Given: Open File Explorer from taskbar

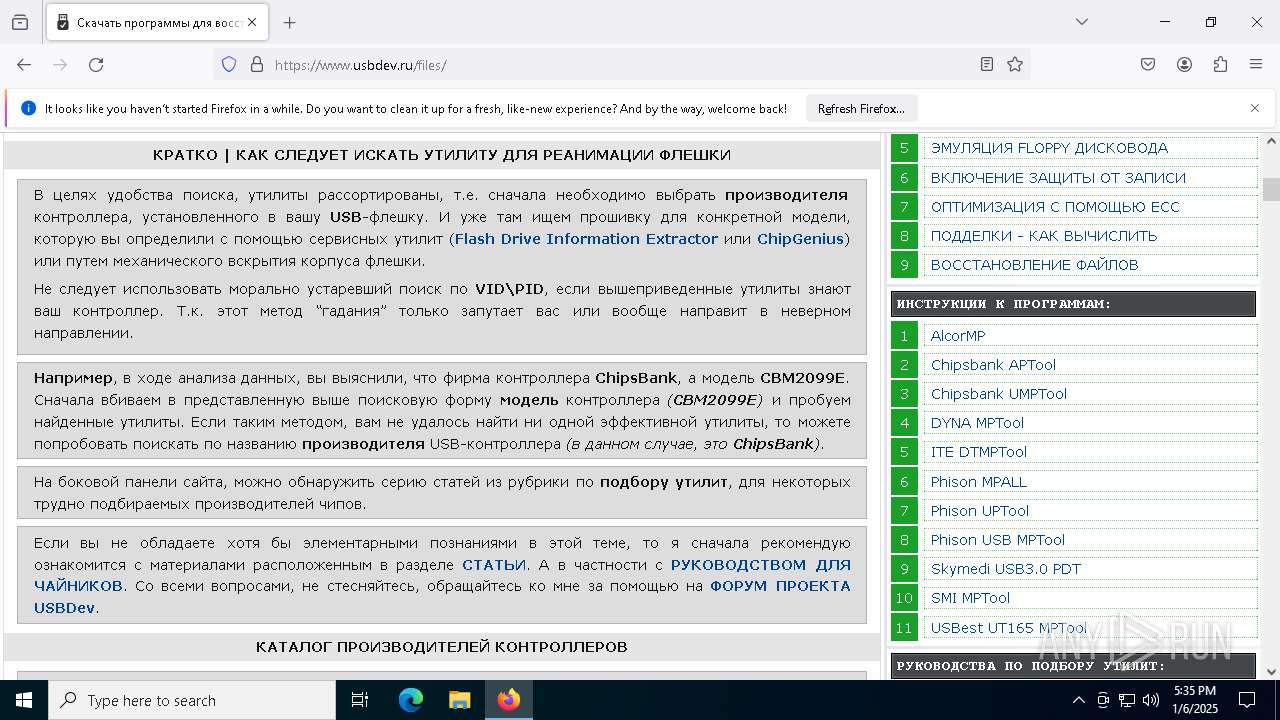Looking at the screenshot, I should click(x=459, y=700).
